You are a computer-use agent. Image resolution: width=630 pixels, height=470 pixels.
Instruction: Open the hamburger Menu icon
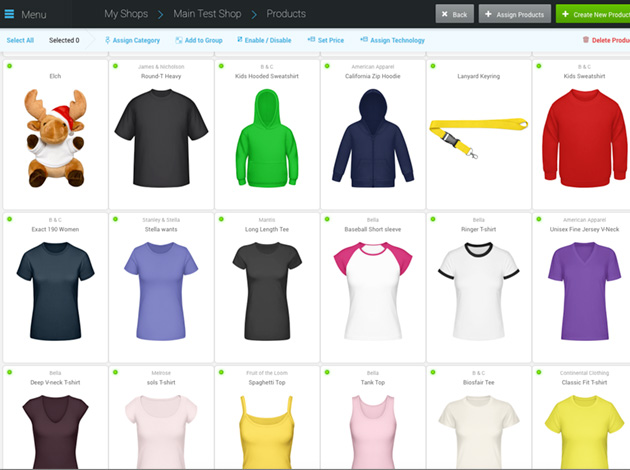tap(9, 14)
